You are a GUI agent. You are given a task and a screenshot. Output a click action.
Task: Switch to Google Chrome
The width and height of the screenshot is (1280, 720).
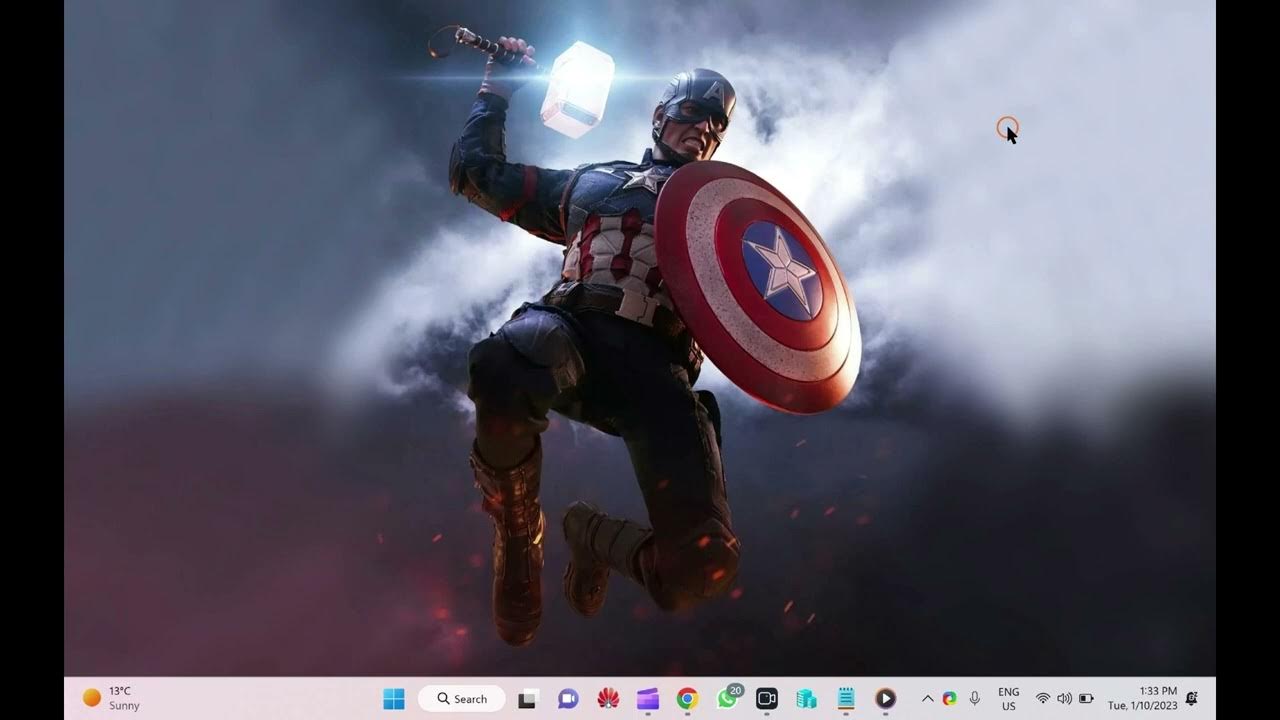[687, 699]
